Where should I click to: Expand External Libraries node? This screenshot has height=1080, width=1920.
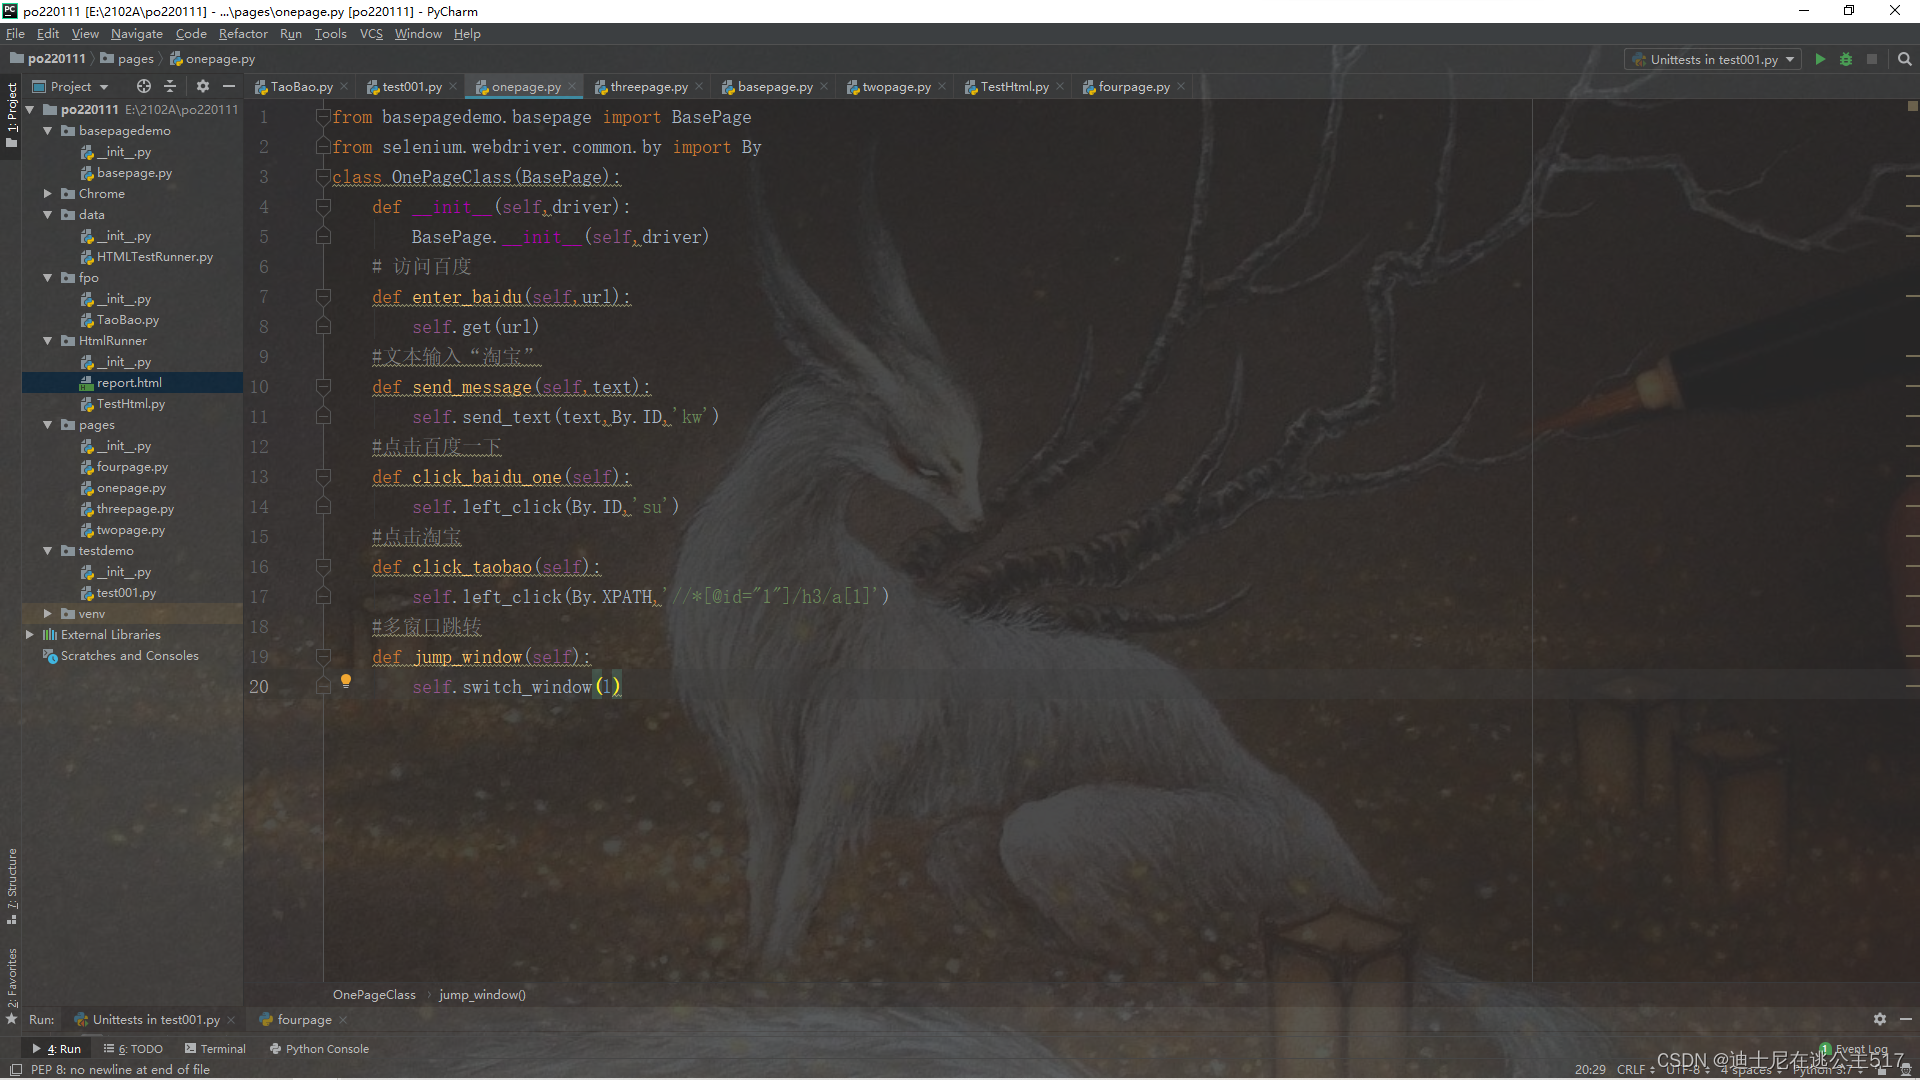pyautogui.click(x=29, y=635)
